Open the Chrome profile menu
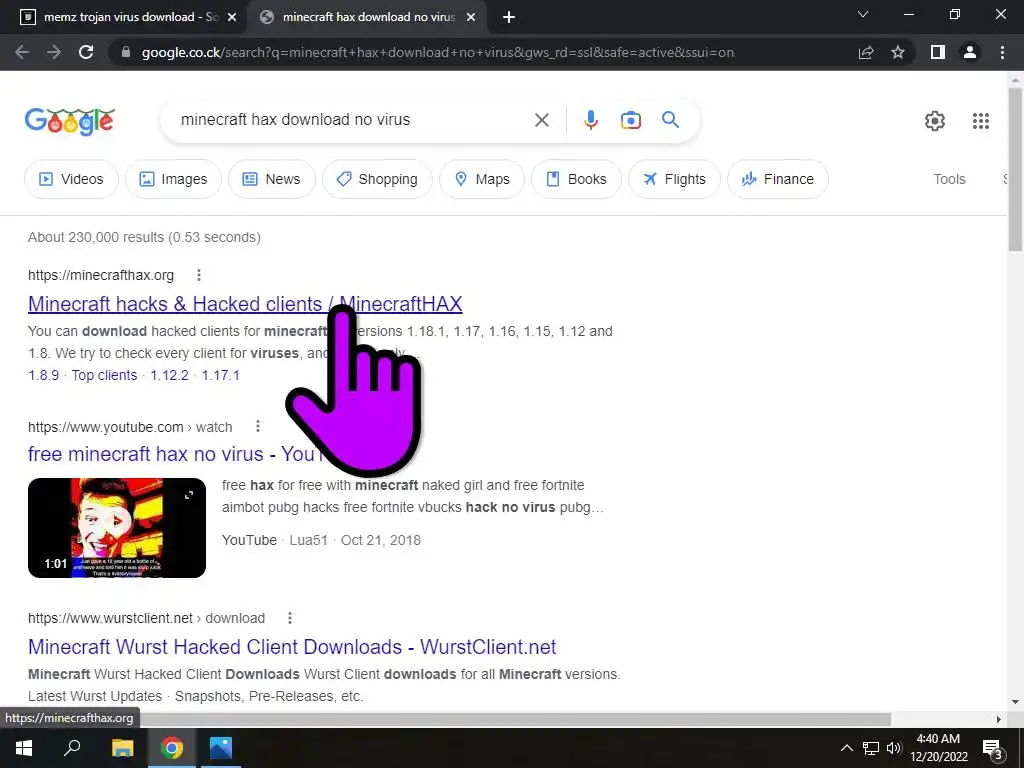Screen dimensions: 1024x768 [970, 52]
